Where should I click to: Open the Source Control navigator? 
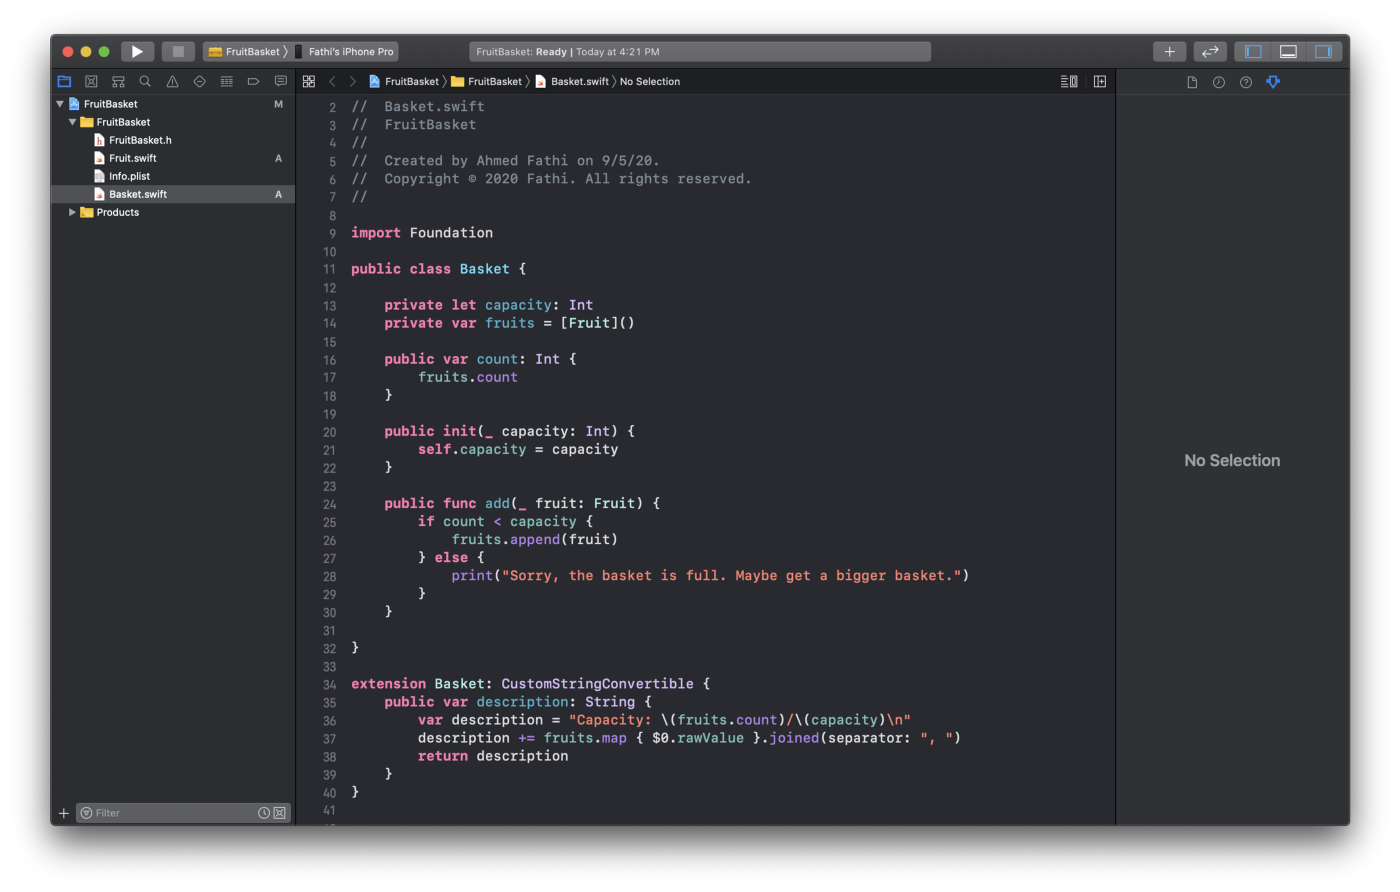click(91, 81)
